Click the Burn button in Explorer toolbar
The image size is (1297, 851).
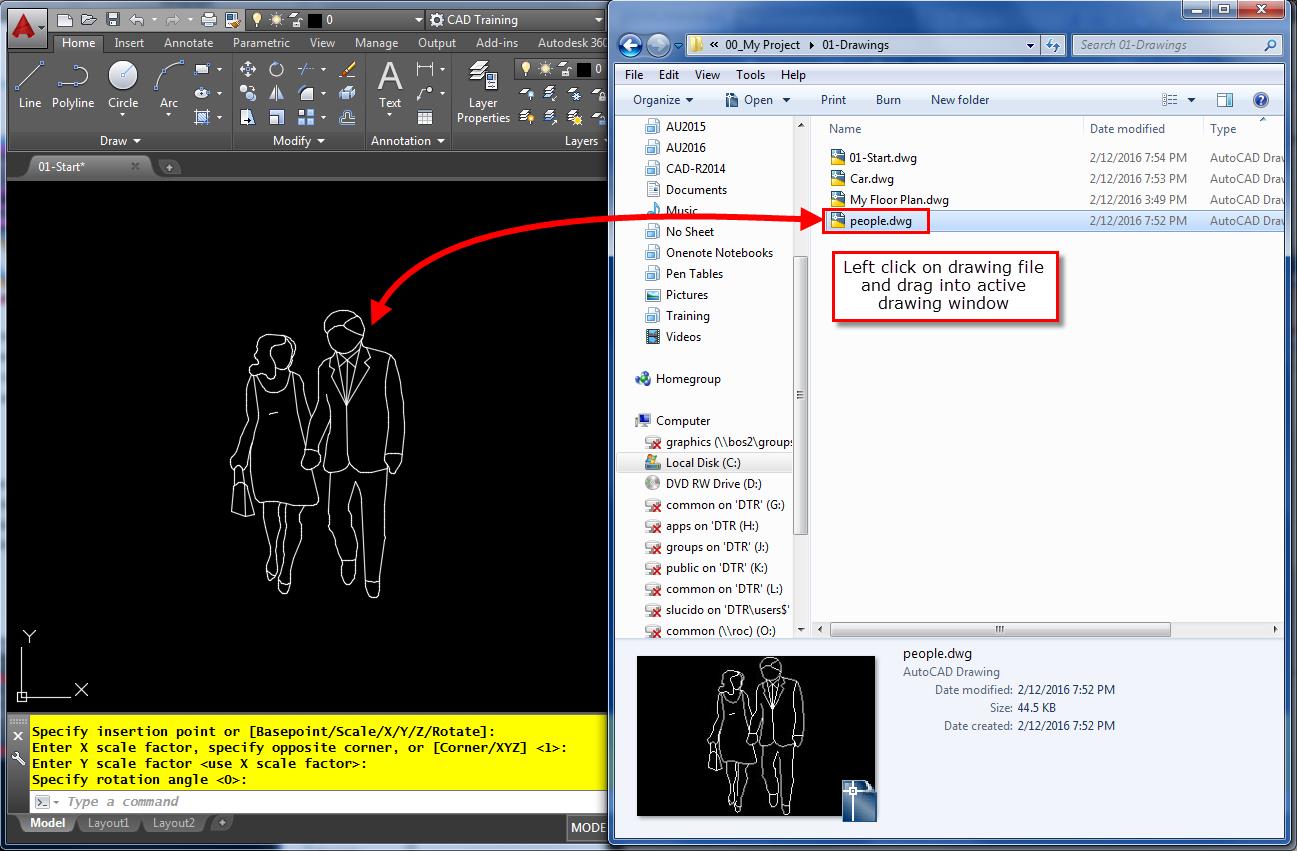(888, 100)
